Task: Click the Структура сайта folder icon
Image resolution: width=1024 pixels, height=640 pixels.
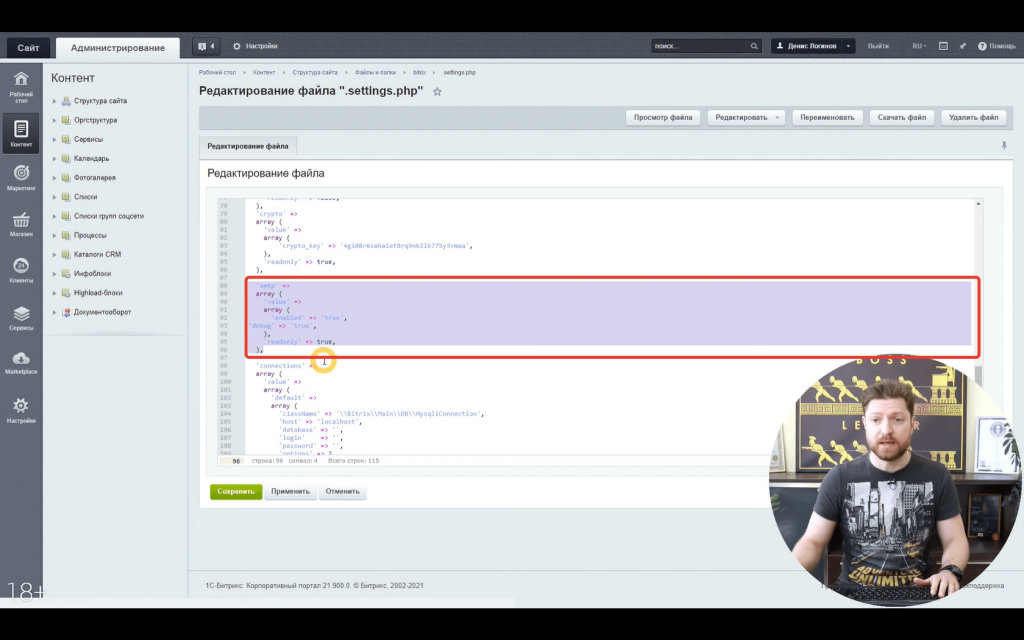Action: click(66, 101)
